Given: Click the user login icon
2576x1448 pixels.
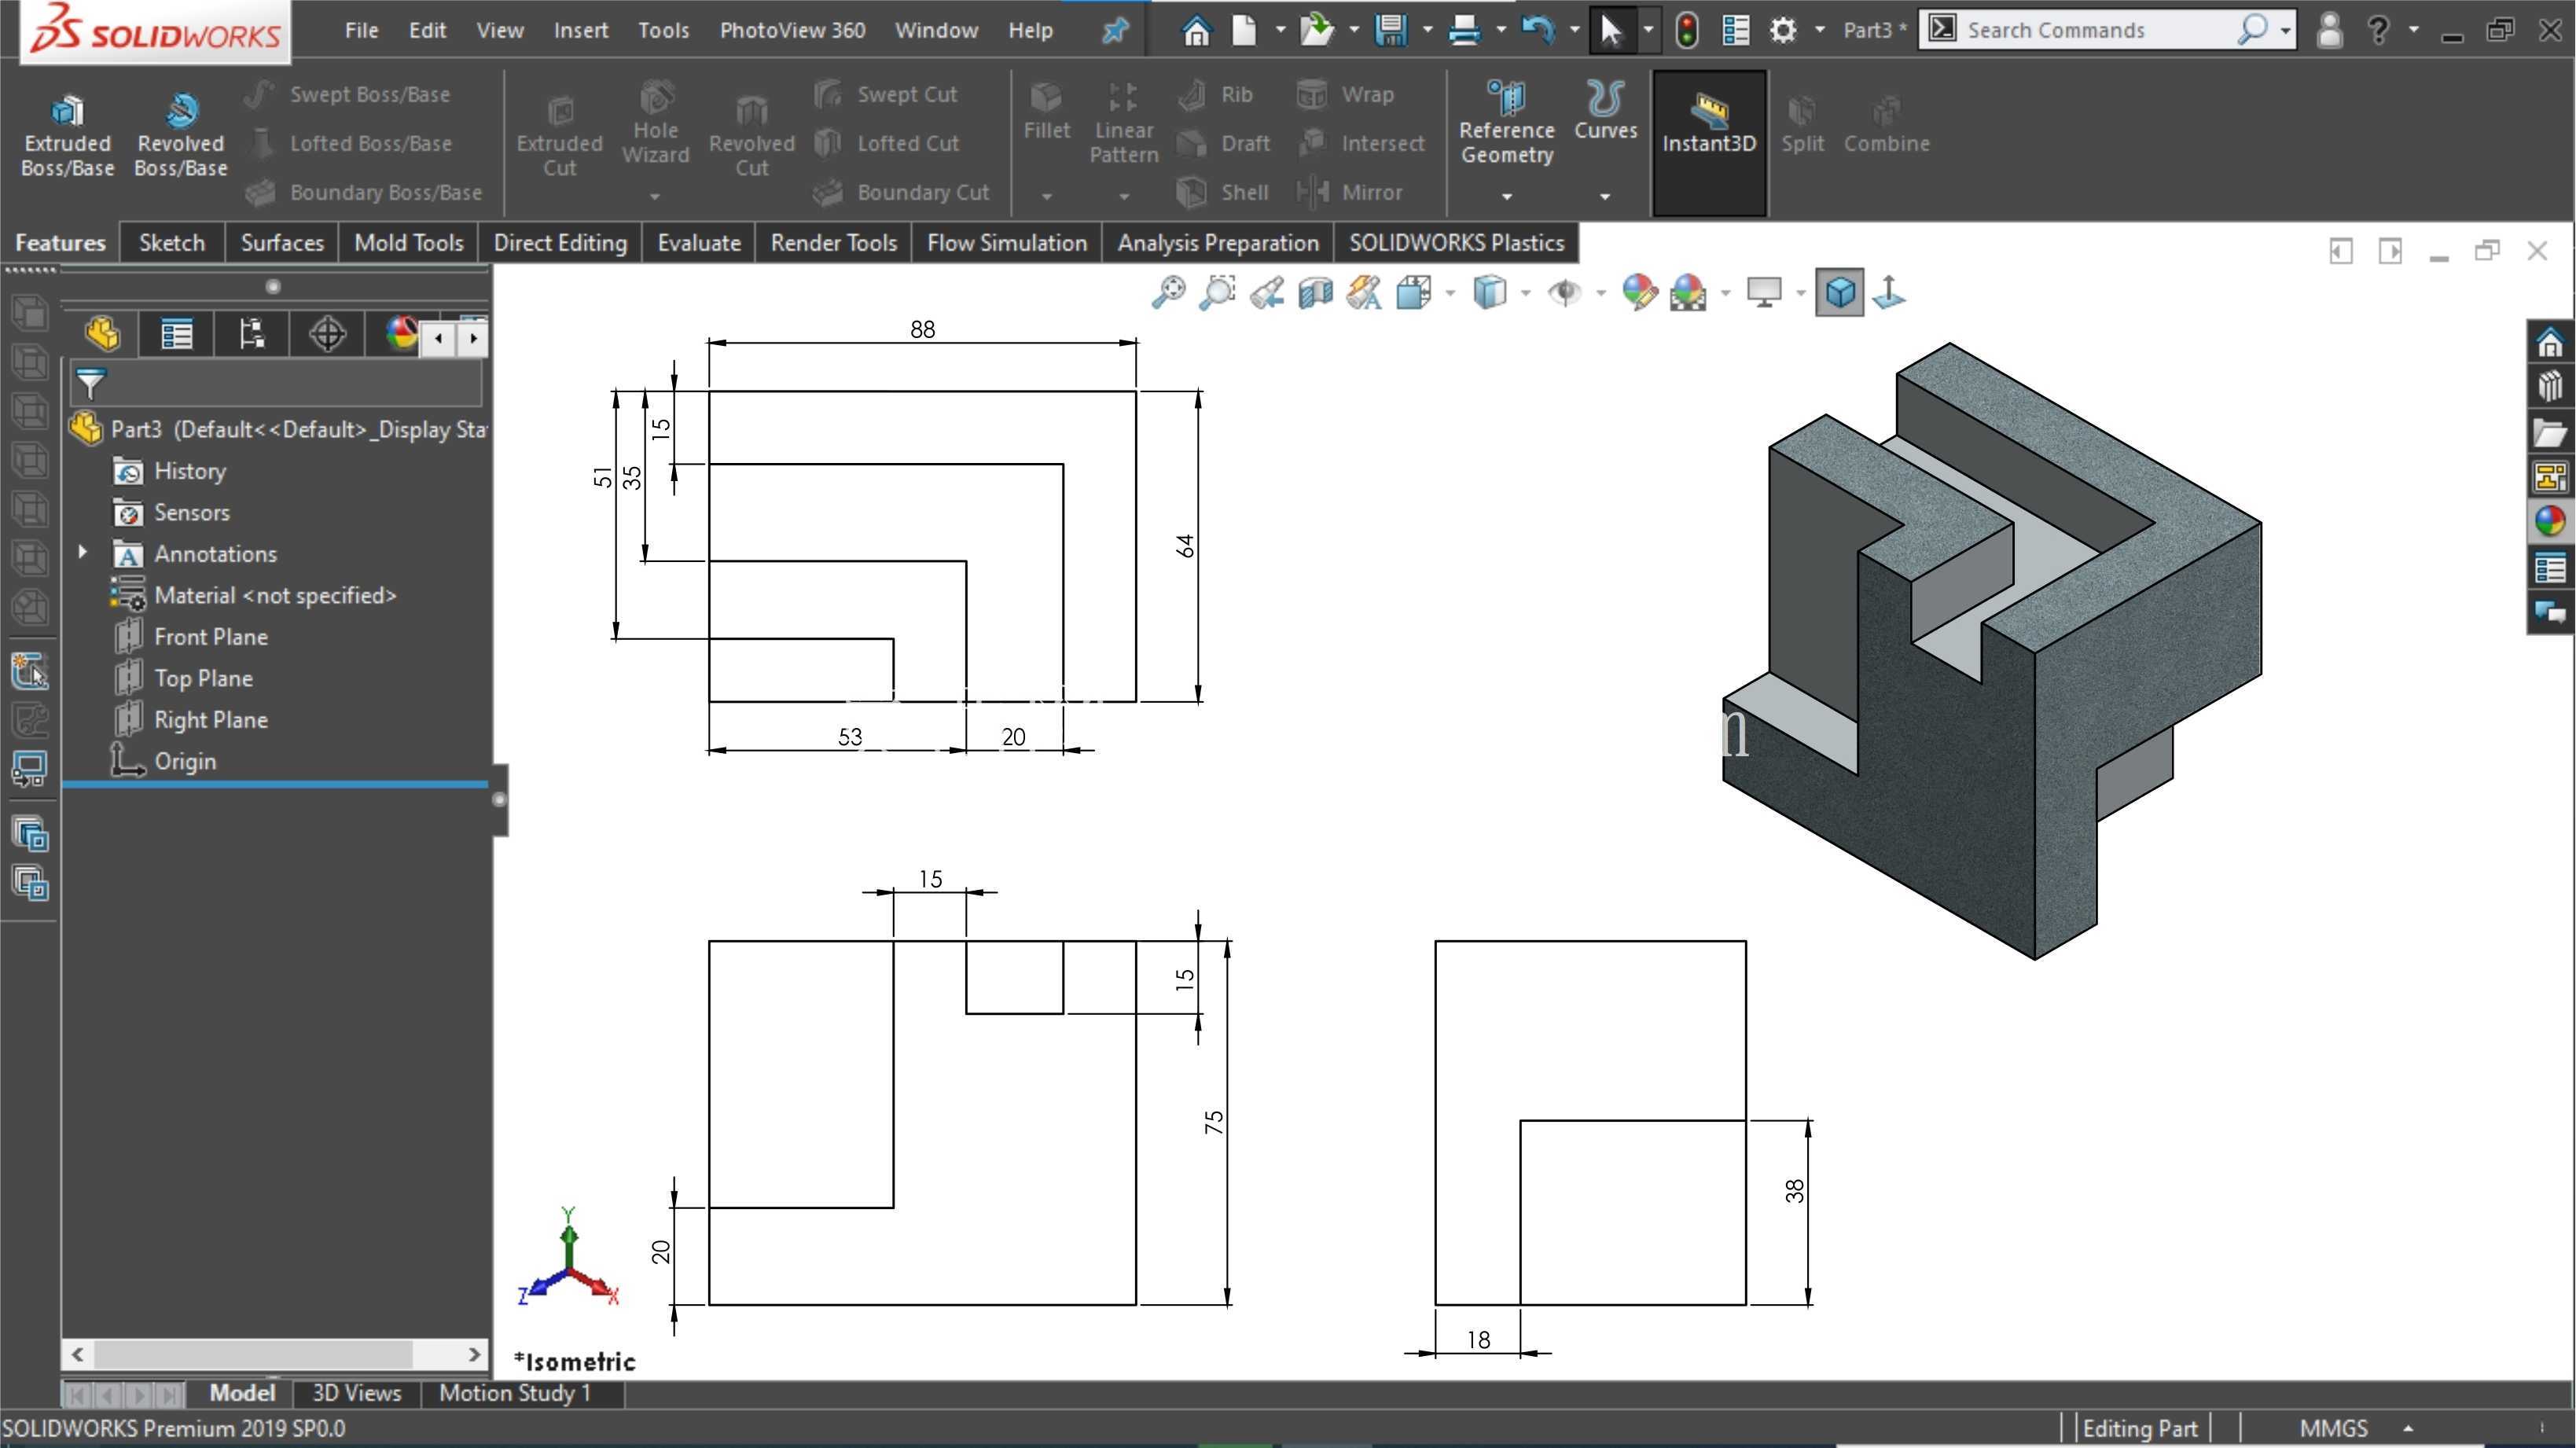Looking at the screenshot, I should pyautogui.click(x=2329, y=30).
